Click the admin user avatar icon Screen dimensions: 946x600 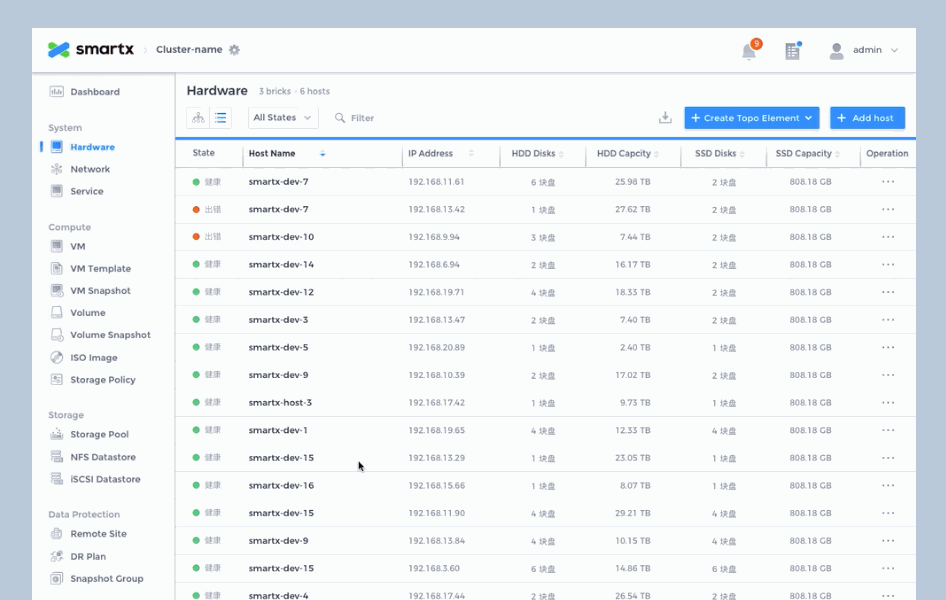836,51
